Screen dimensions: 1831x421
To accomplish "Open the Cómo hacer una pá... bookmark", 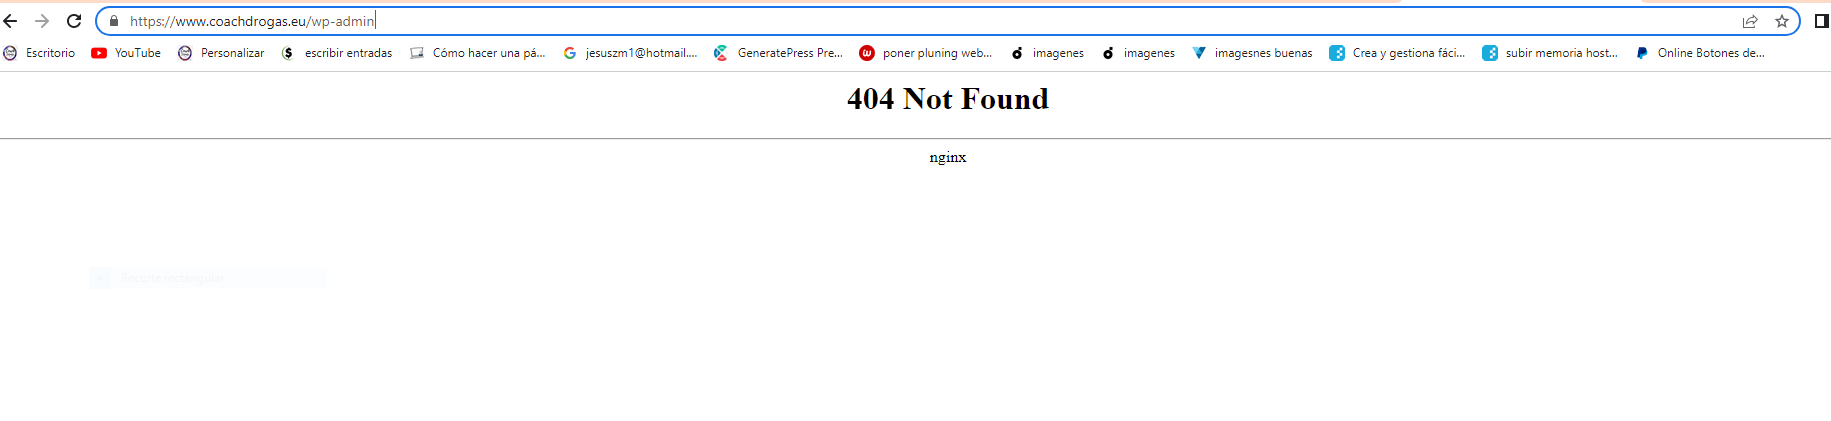I will click(478, 53).
